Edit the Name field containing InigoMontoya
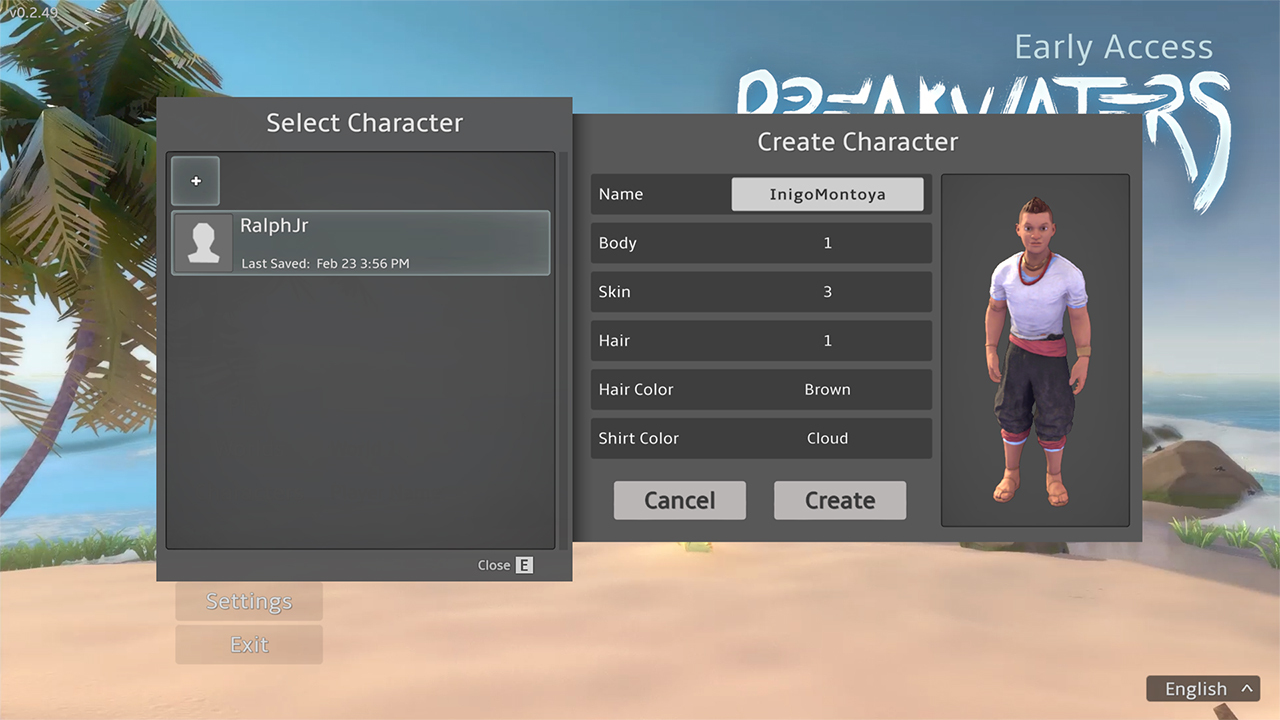 (827, 194)
